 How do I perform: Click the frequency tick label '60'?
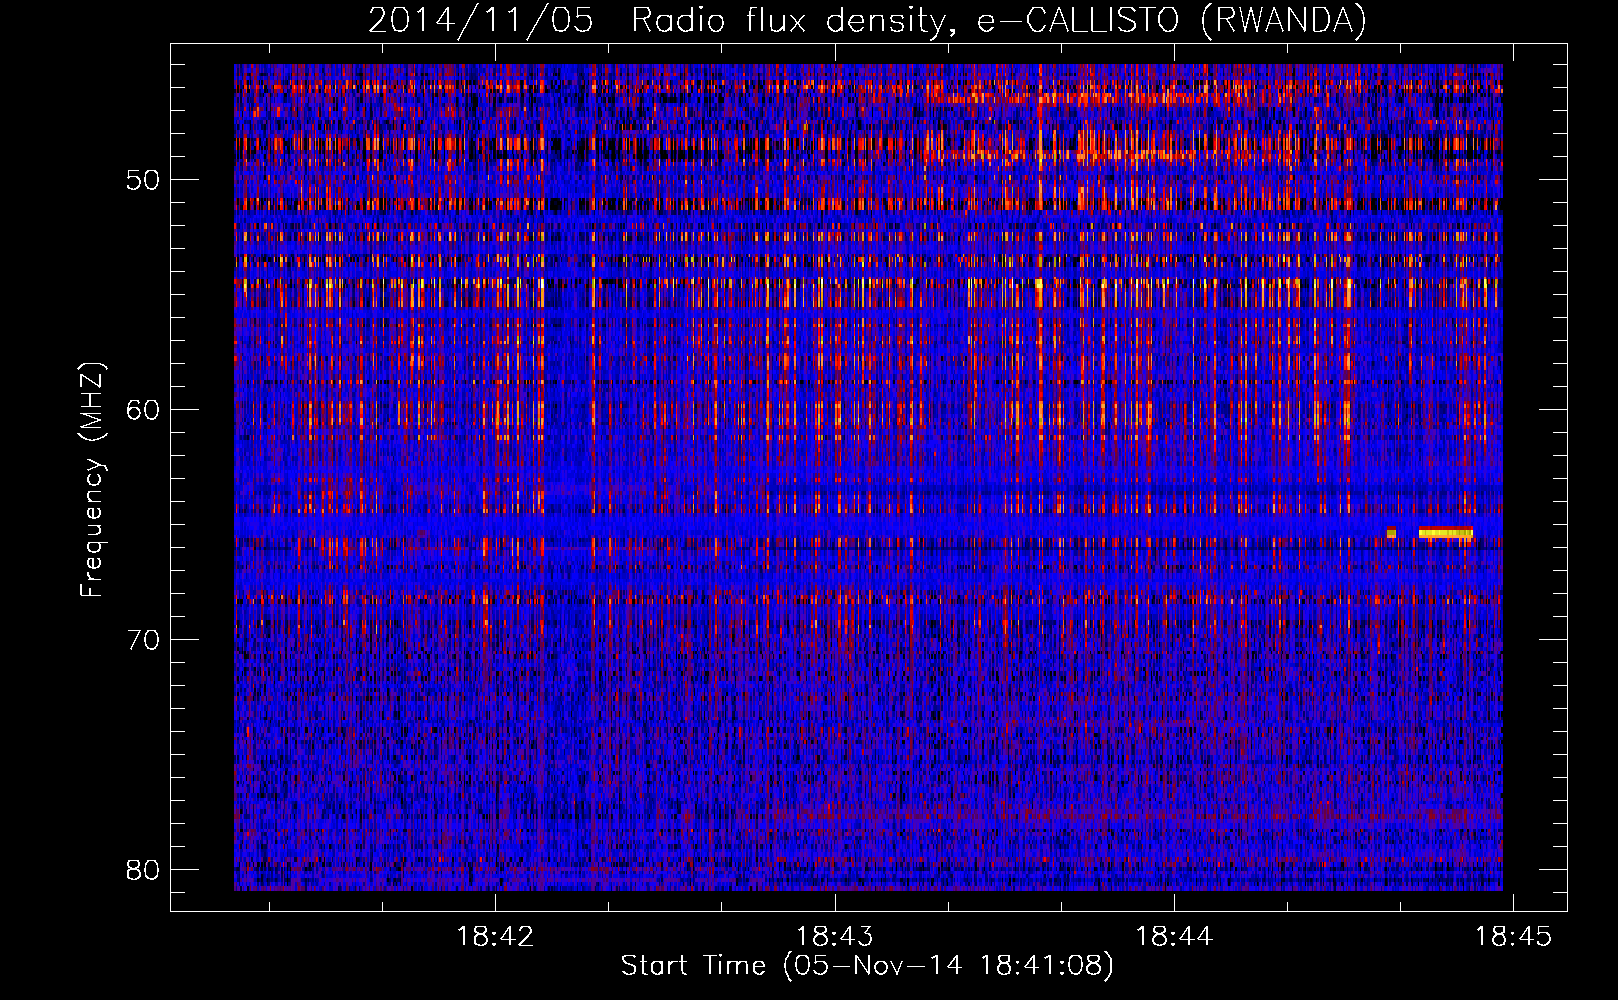[x=142, y=410]
